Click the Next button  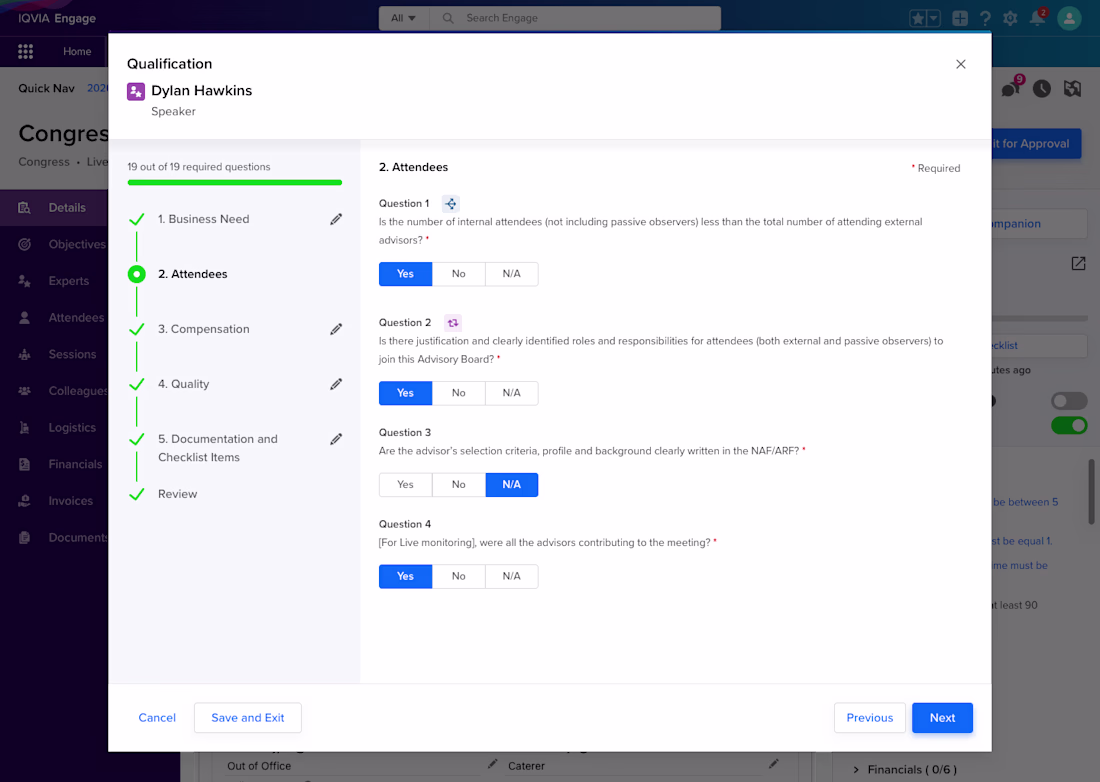tap(942, 717)
